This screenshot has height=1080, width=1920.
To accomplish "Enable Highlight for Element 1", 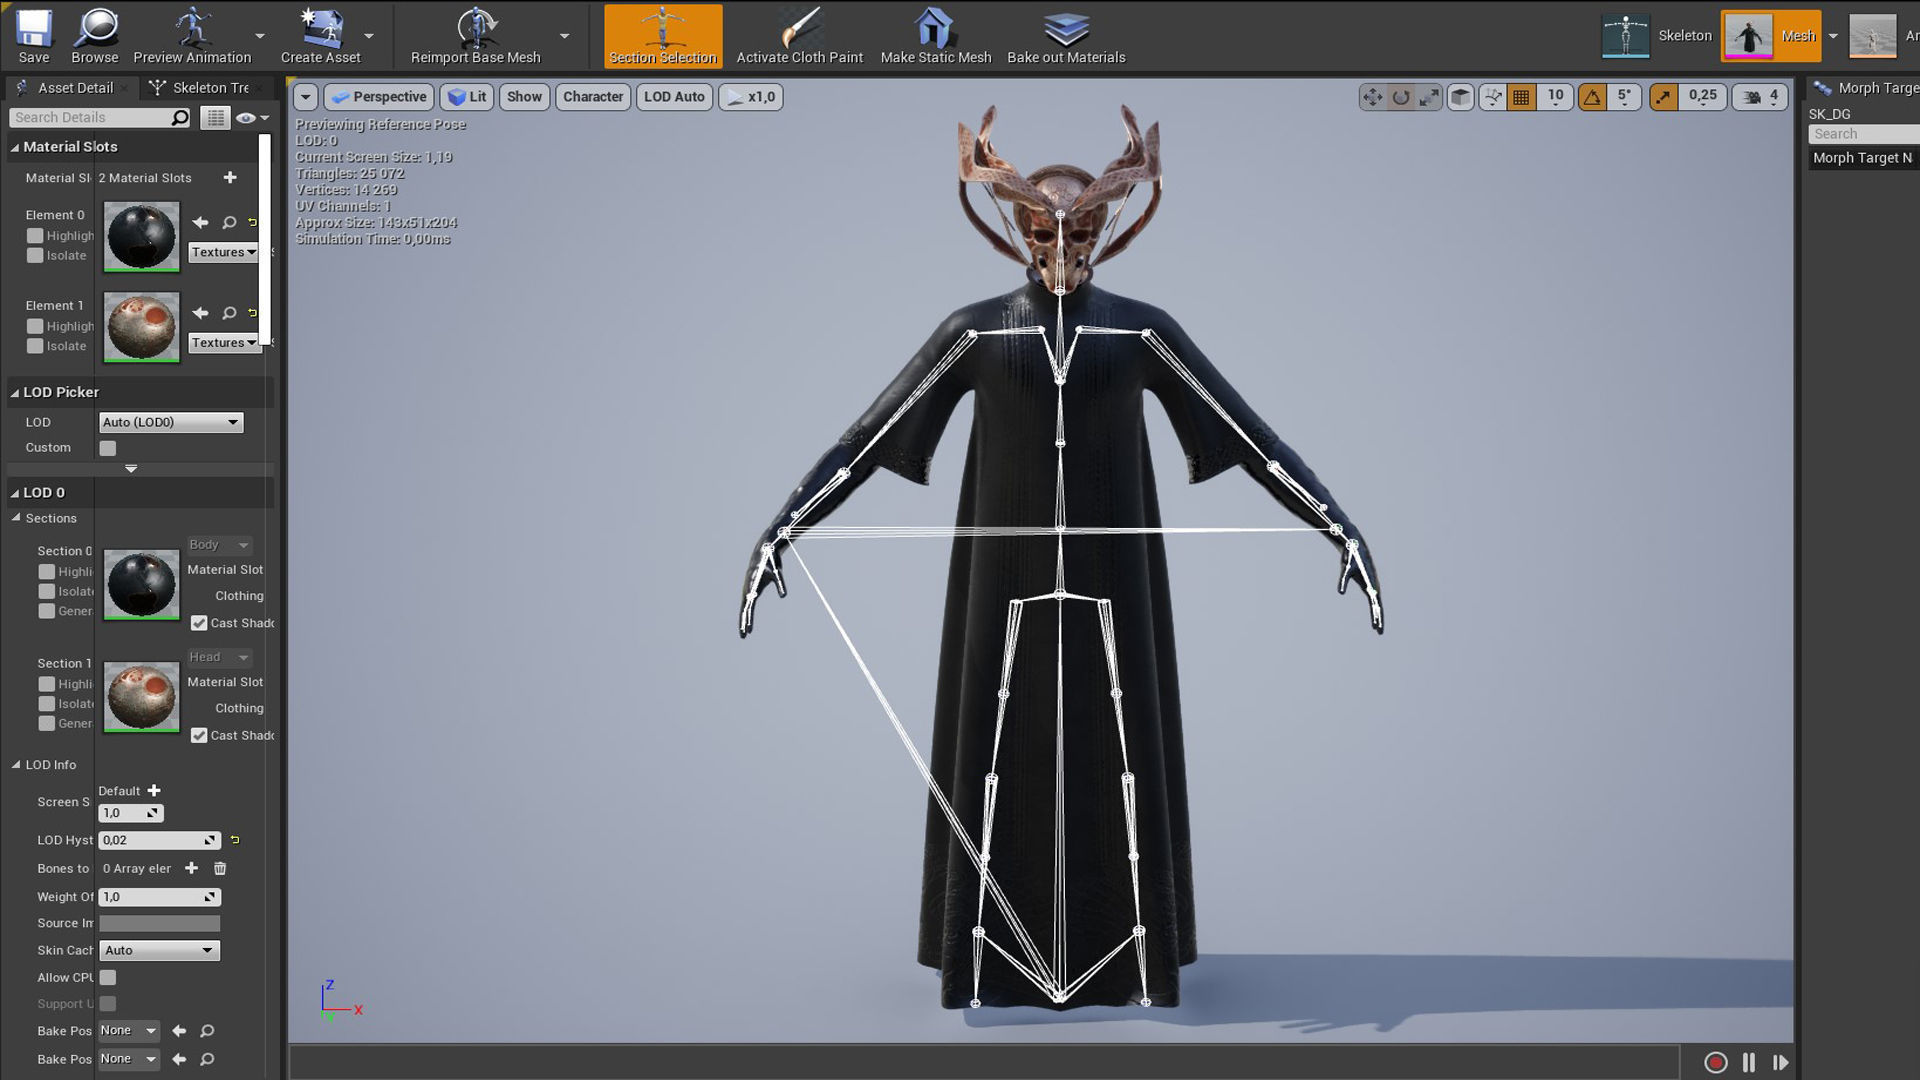I will pos(35,326).
